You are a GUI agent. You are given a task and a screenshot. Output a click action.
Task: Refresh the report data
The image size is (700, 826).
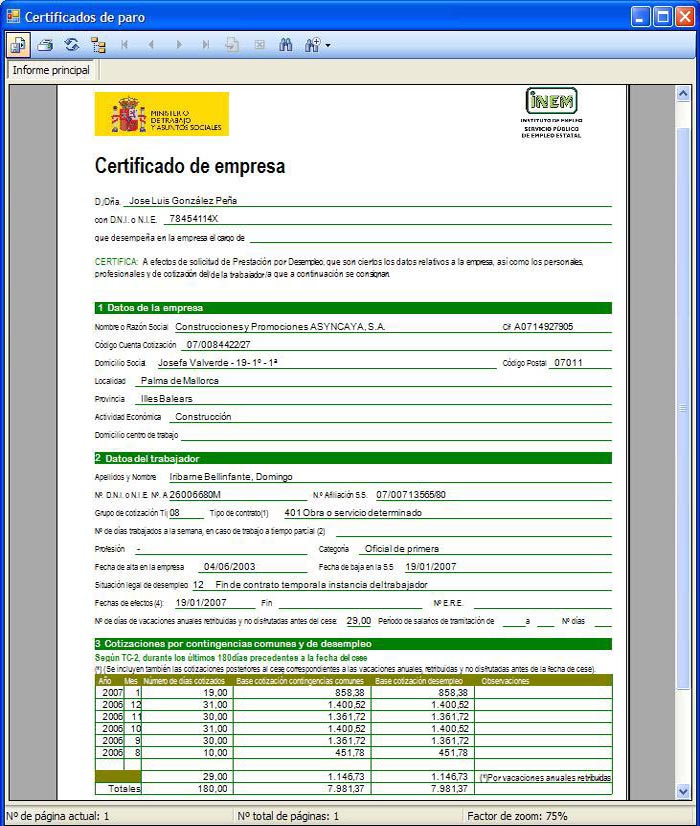coord(71,45)
